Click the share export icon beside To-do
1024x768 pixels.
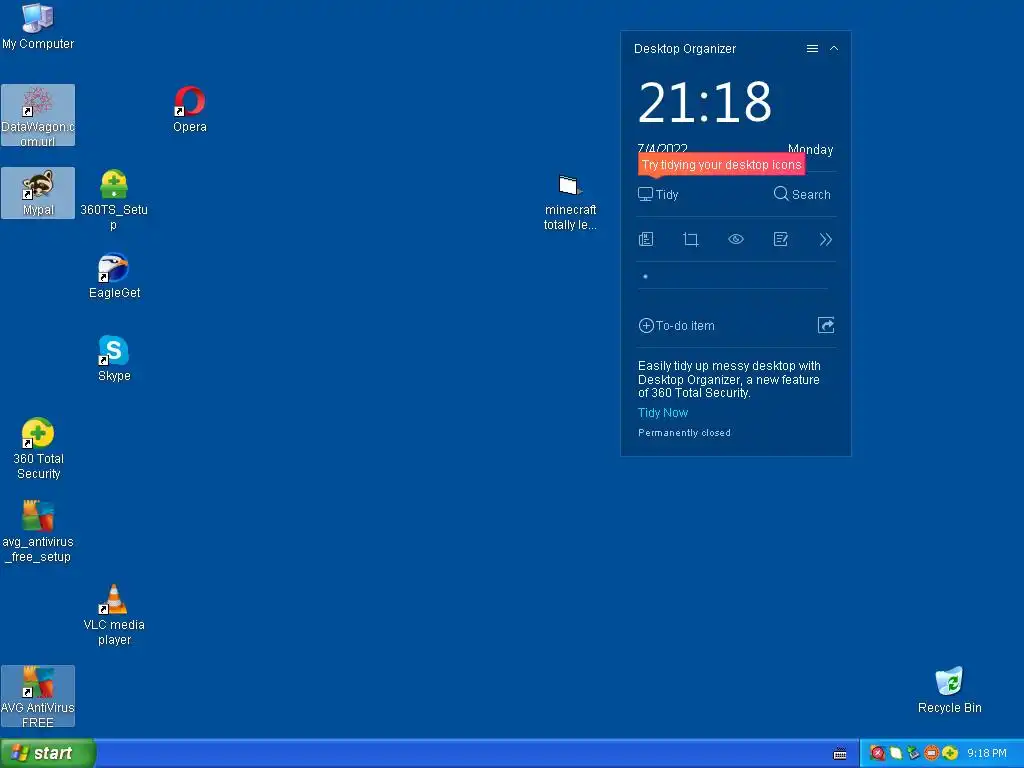coord(825,325)
